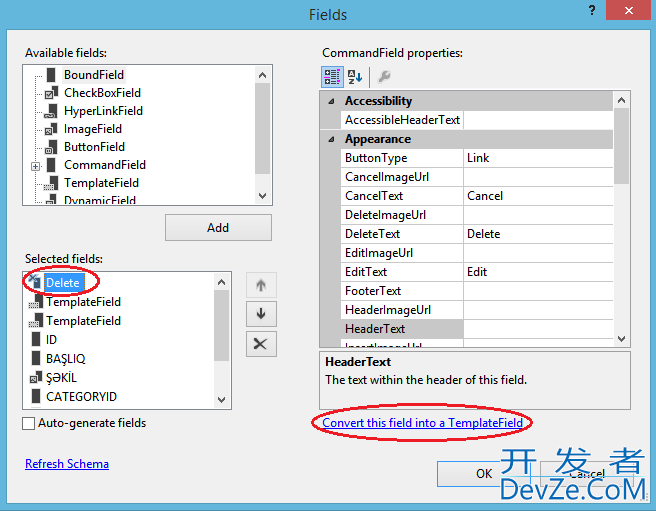Click Convert this field into a TemplateField
The height and width of the screenshot is (511, 656).
[423, 423]
